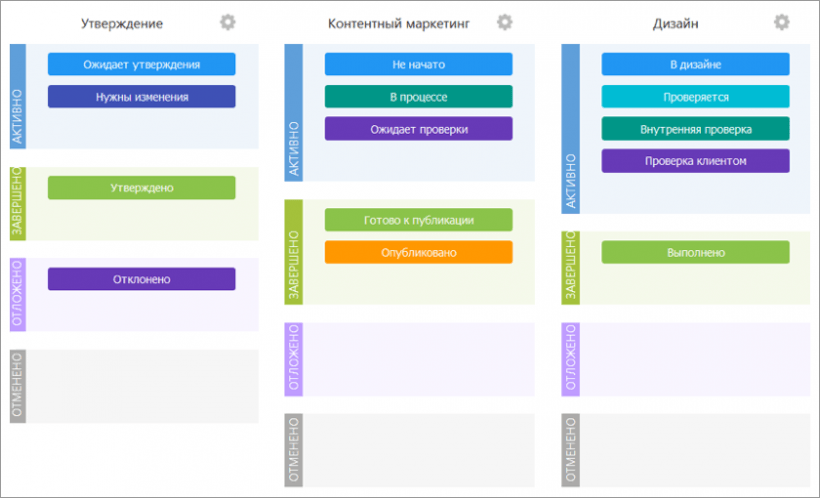
Task: Click the orange Опубликовано status
Action: pyautogui.click(x=418, y=252)
